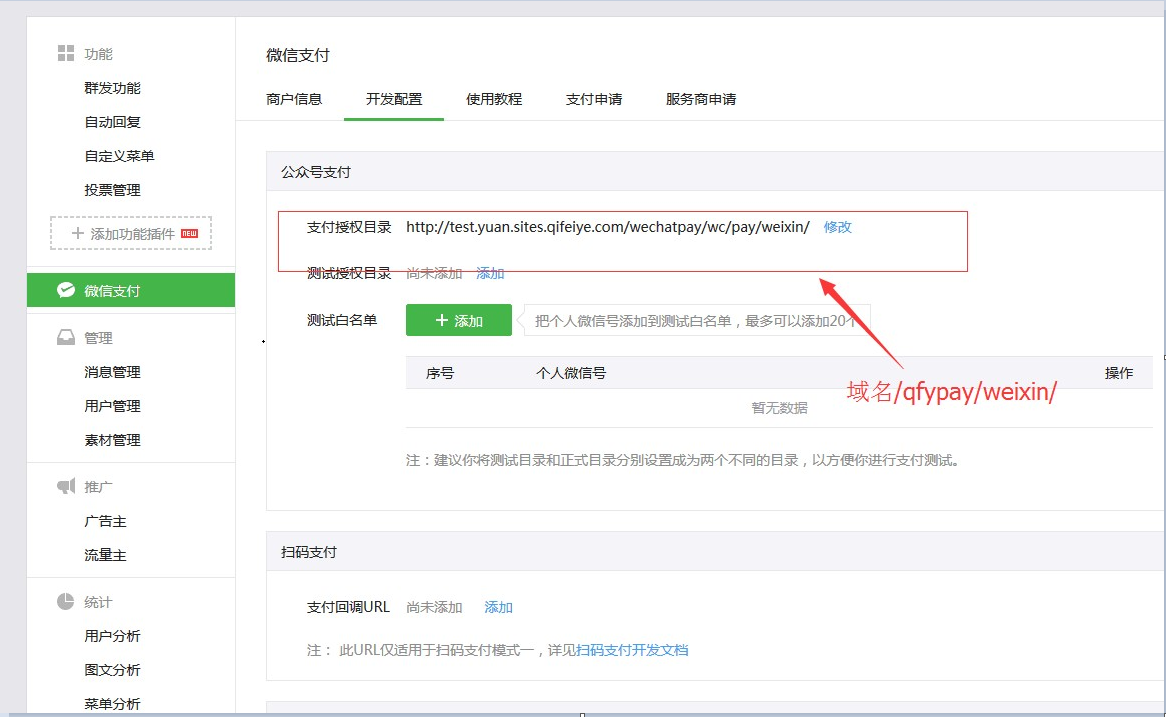1166x717 pixels.
Task: Switch to the 商户信息 tab
Action: click(x=294, y=99)
